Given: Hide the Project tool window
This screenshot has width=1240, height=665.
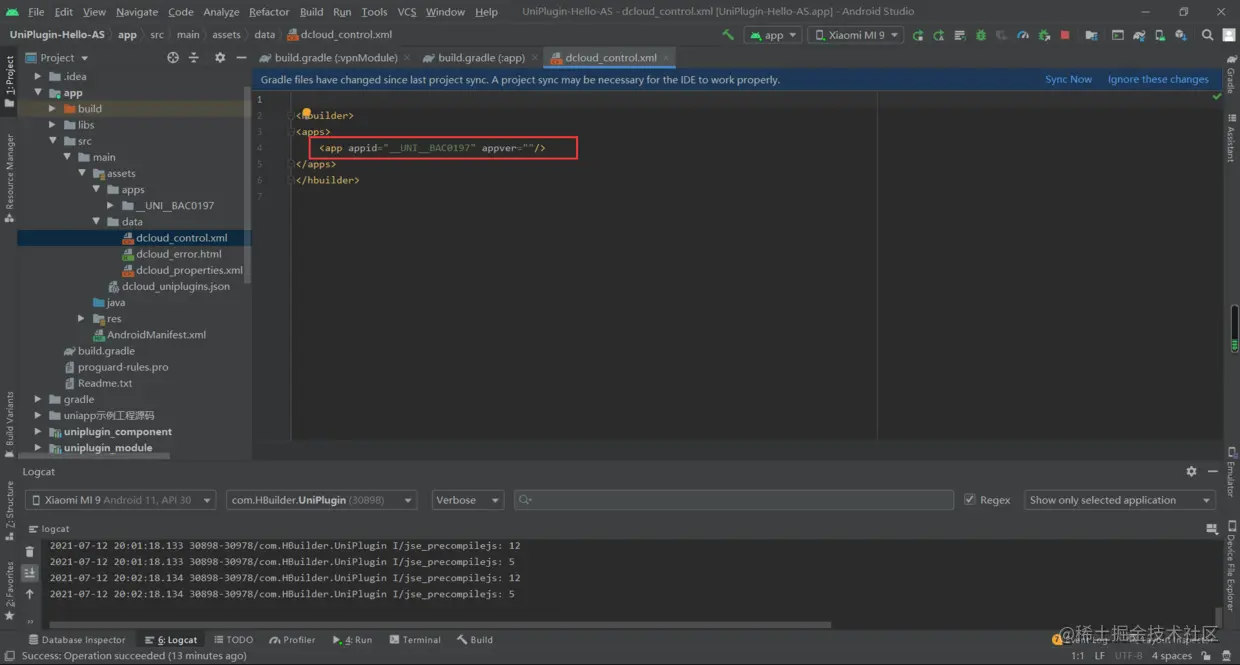Looking at the screenshot, I should (x=241, y=58).
